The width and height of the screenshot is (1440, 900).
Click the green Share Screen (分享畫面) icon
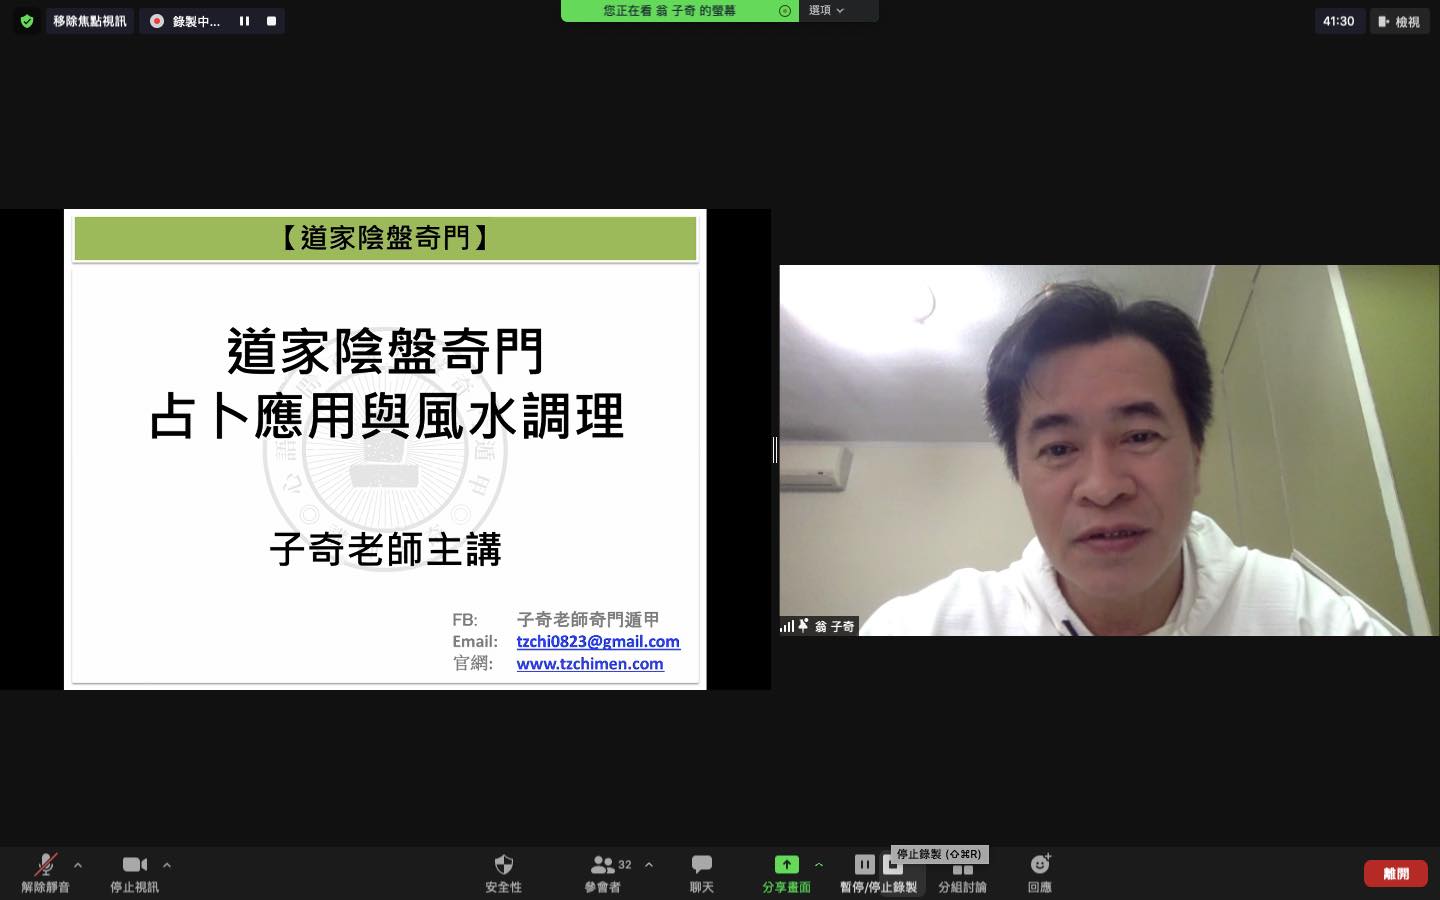(x=786, y=866)
